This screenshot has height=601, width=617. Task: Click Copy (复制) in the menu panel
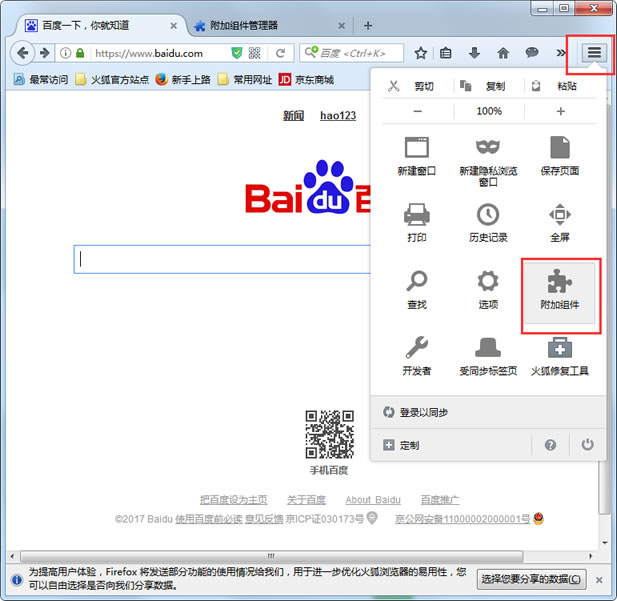482,86
